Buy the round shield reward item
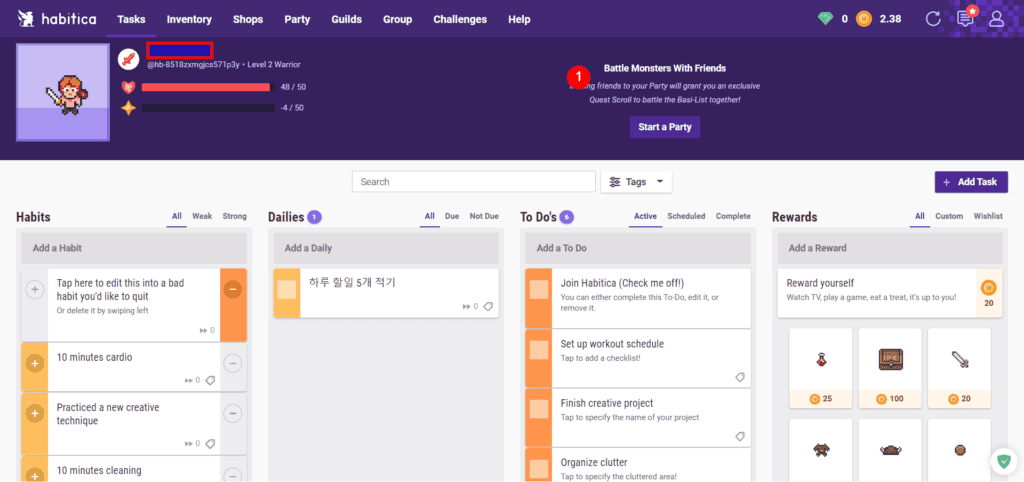The image size is (1024, 482). coord(959,450)
